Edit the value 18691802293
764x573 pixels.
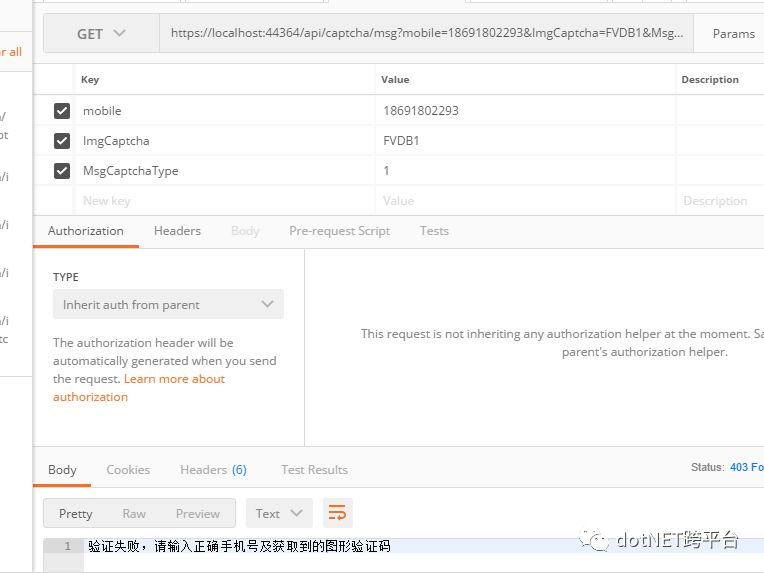point(525,111)
